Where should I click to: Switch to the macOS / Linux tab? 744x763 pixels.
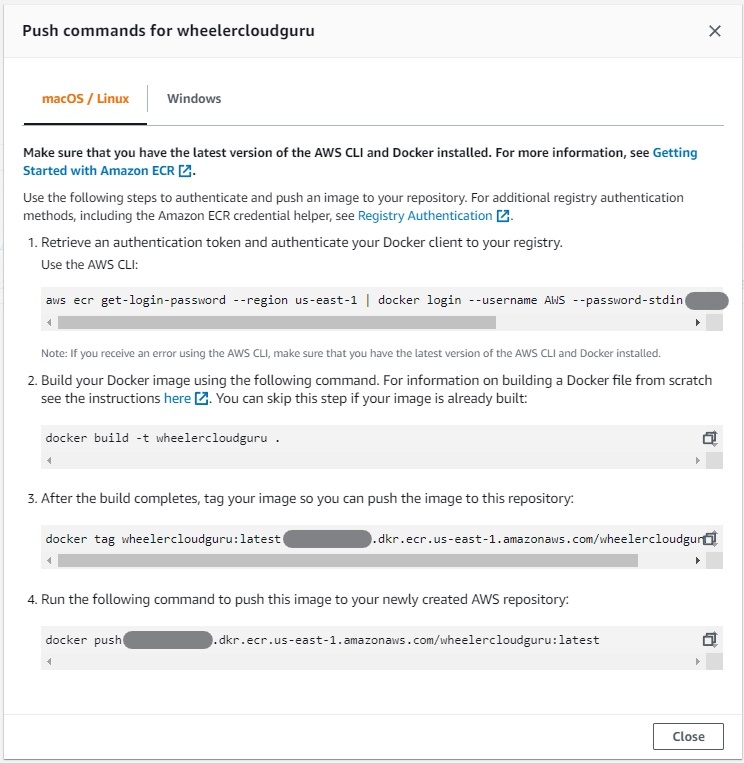point(85,99)
